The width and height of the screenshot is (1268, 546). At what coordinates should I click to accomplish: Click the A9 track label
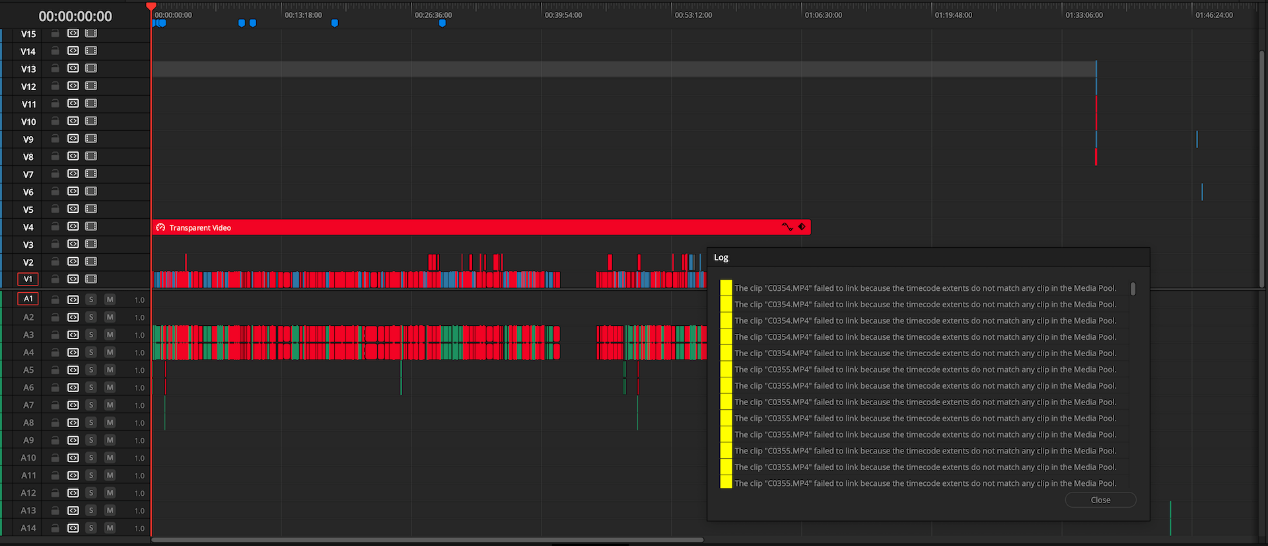pos(28,440)
